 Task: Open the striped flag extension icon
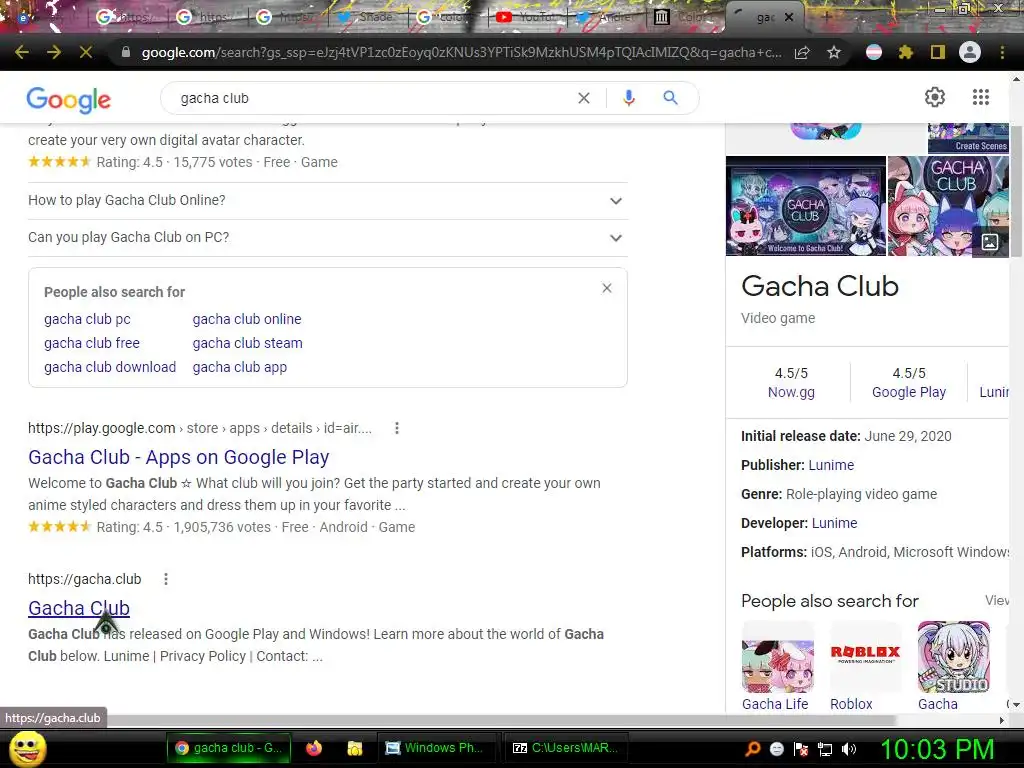pos(874,52)
